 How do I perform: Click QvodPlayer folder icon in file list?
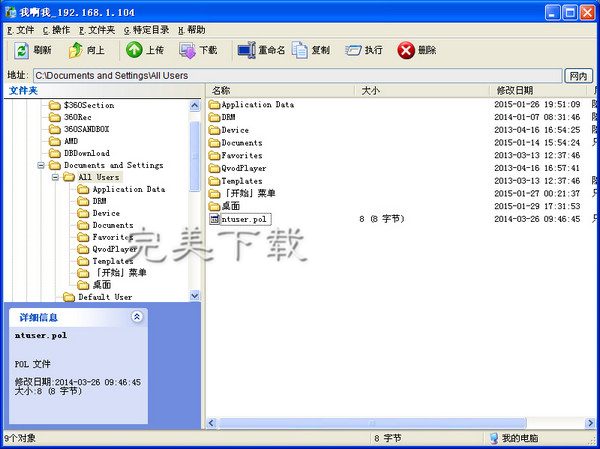tap(214, 168)
